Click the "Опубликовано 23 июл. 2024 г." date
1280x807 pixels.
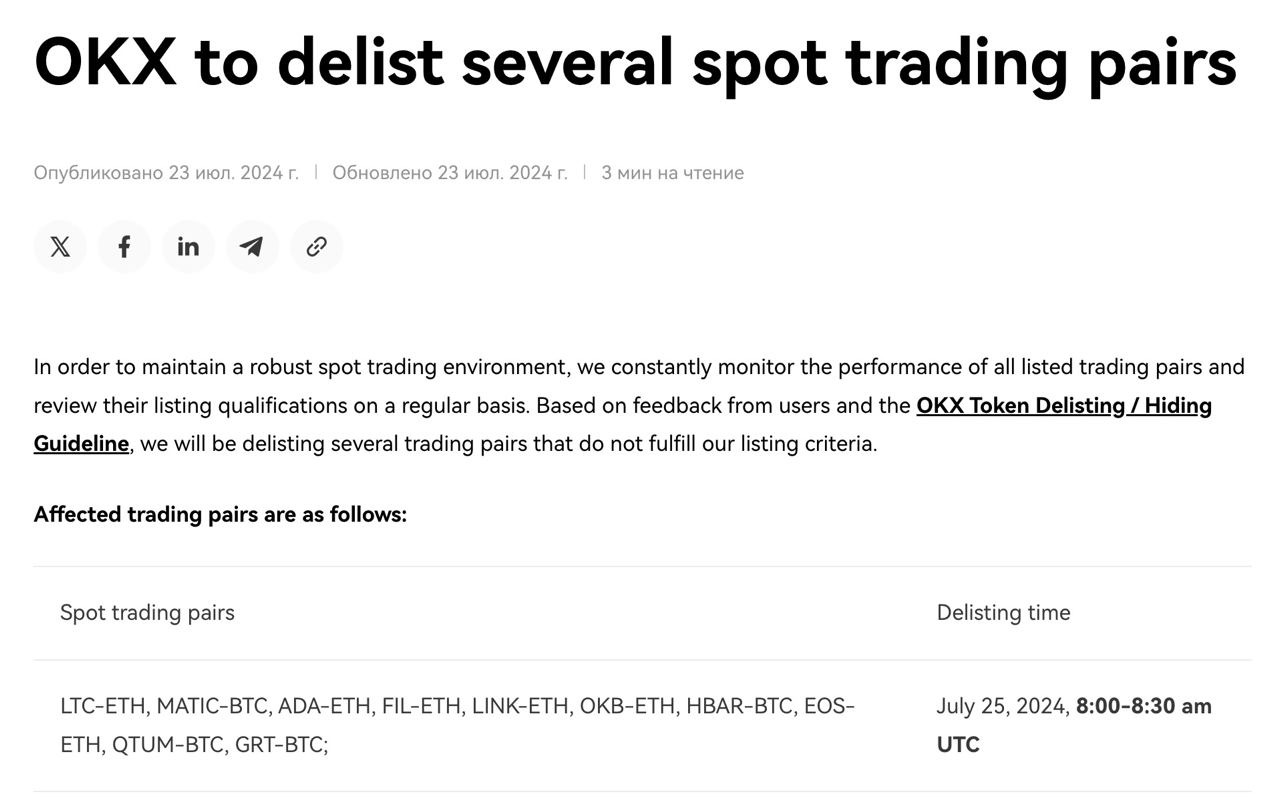click(166, 173)
